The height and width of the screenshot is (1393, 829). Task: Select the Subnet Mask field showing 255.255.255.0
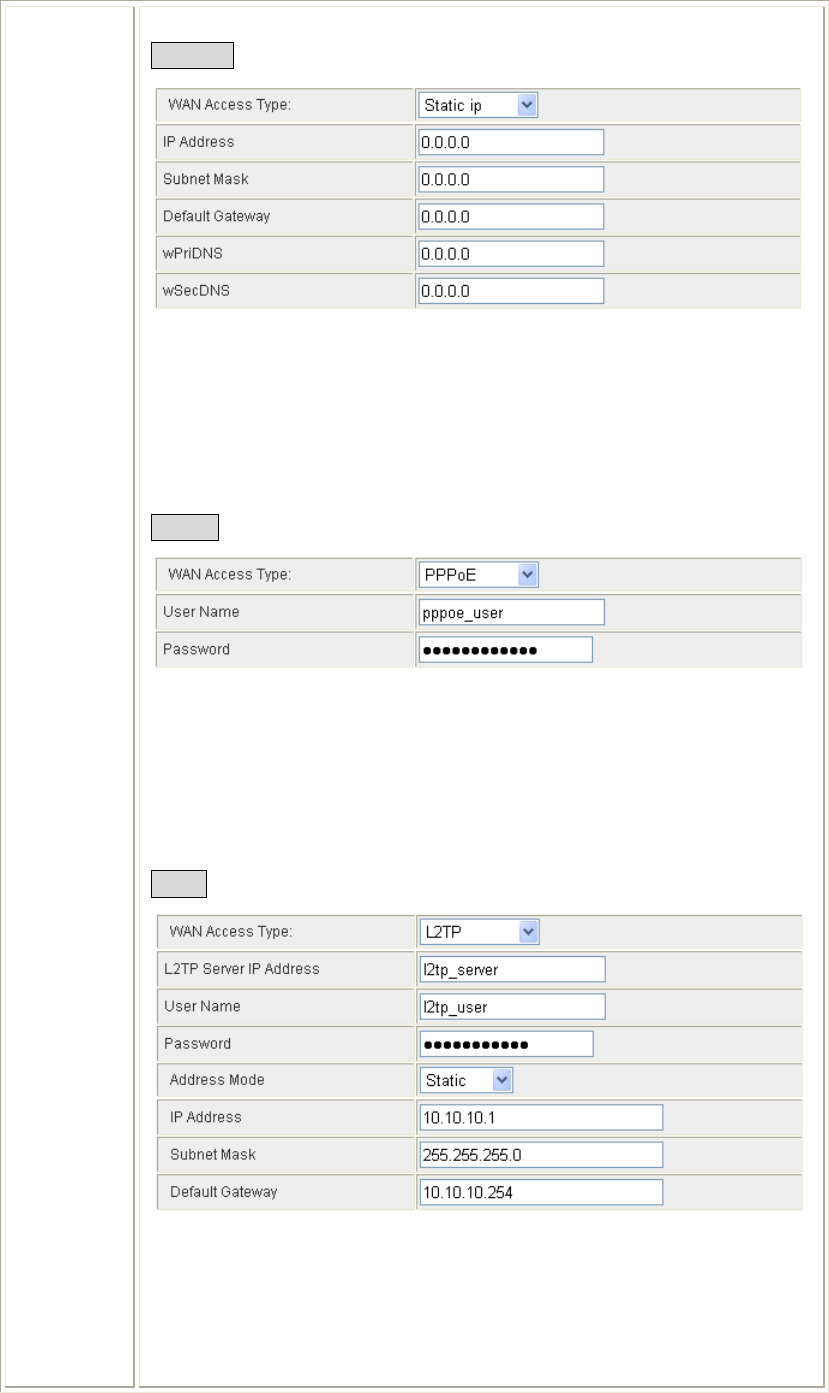[x=541, y=1155]
